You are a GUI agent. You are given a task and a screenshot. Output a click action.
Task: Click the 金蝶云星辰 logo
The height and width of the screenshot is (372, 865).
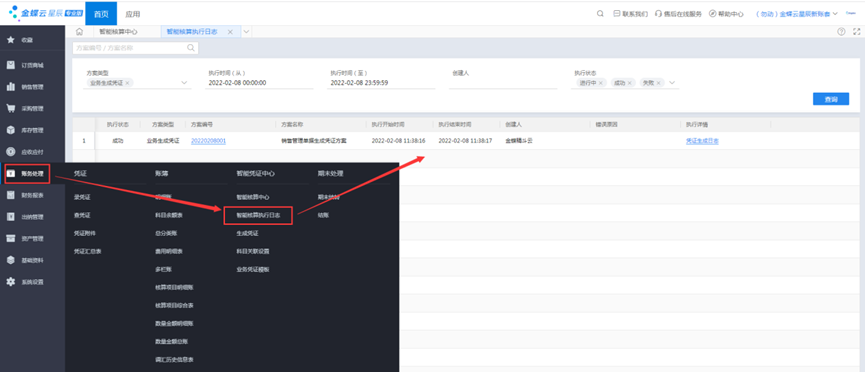pos(46,12)
